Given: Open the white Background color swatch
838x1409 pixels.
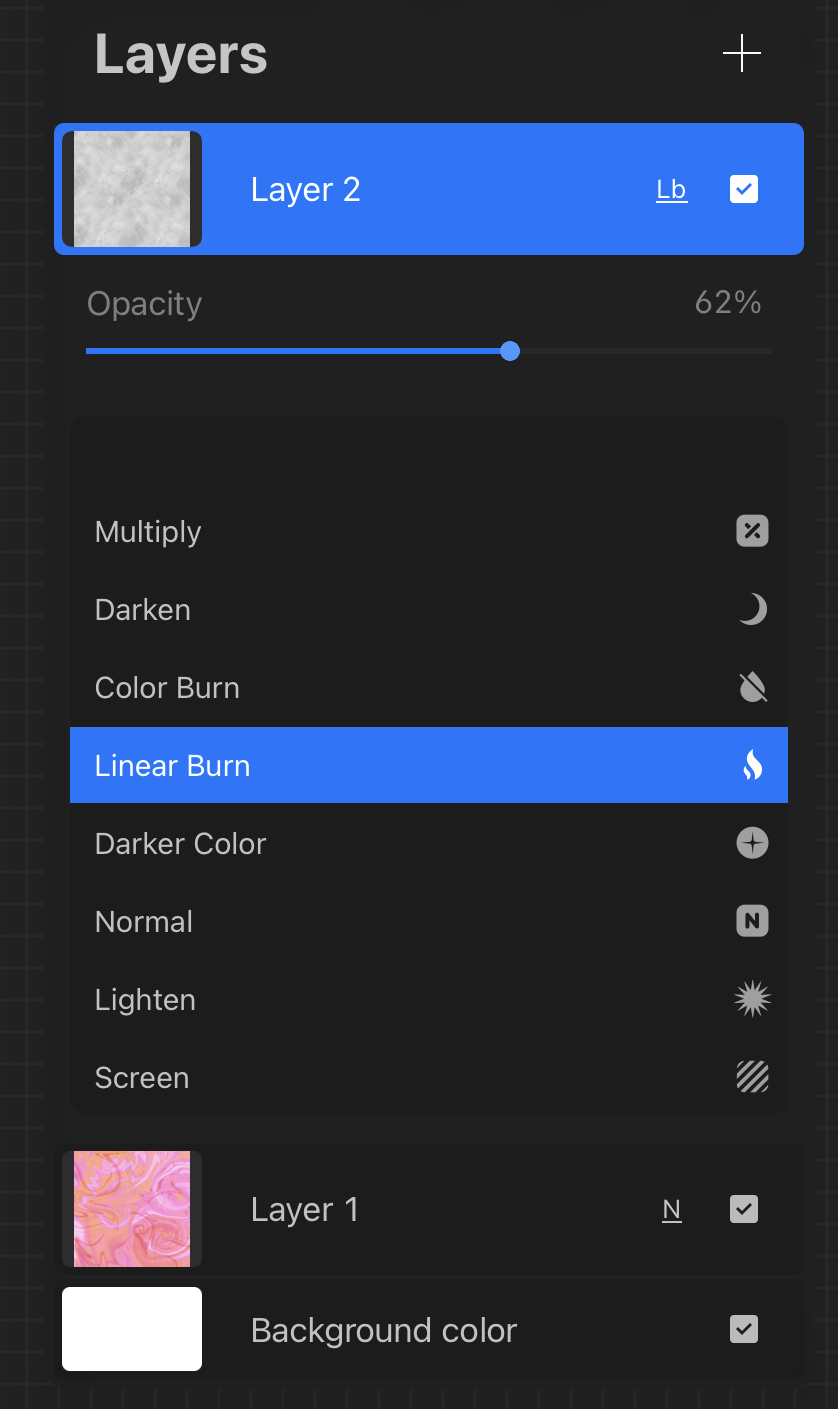Looking at the screenshot, I should click(x=132, y=1329).
